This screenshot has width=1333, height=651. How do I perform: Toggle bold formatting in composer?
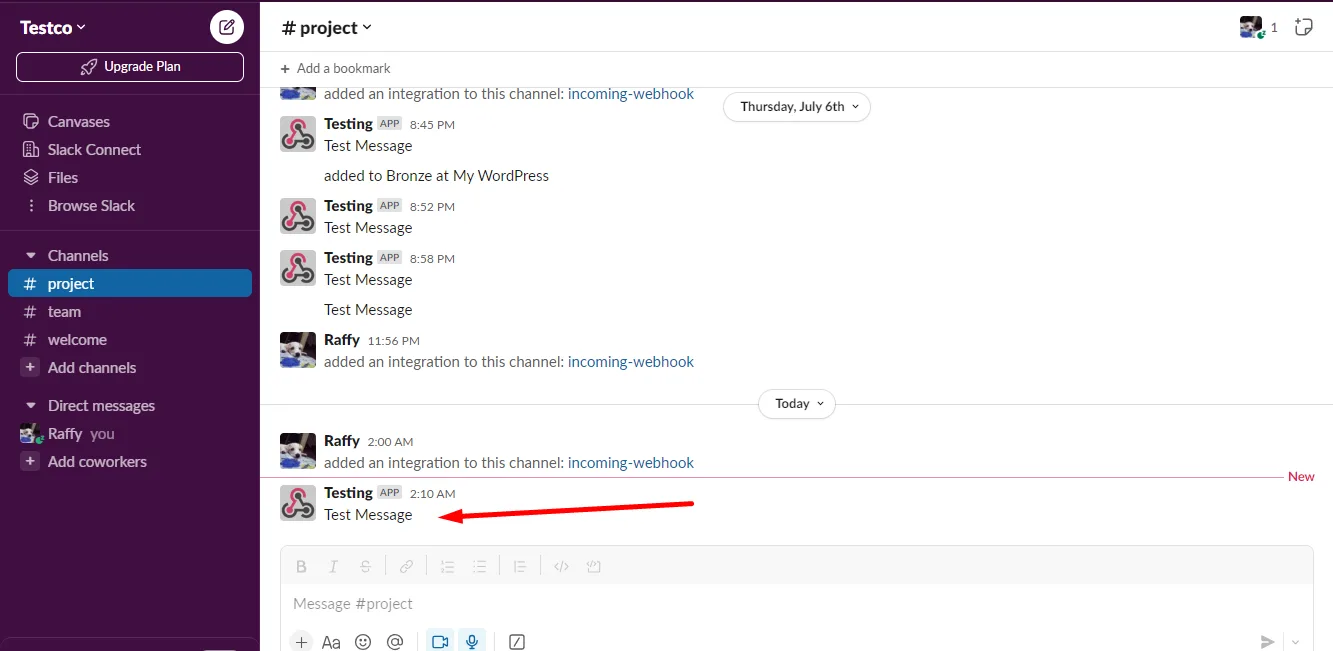click(x=301, y=566)
